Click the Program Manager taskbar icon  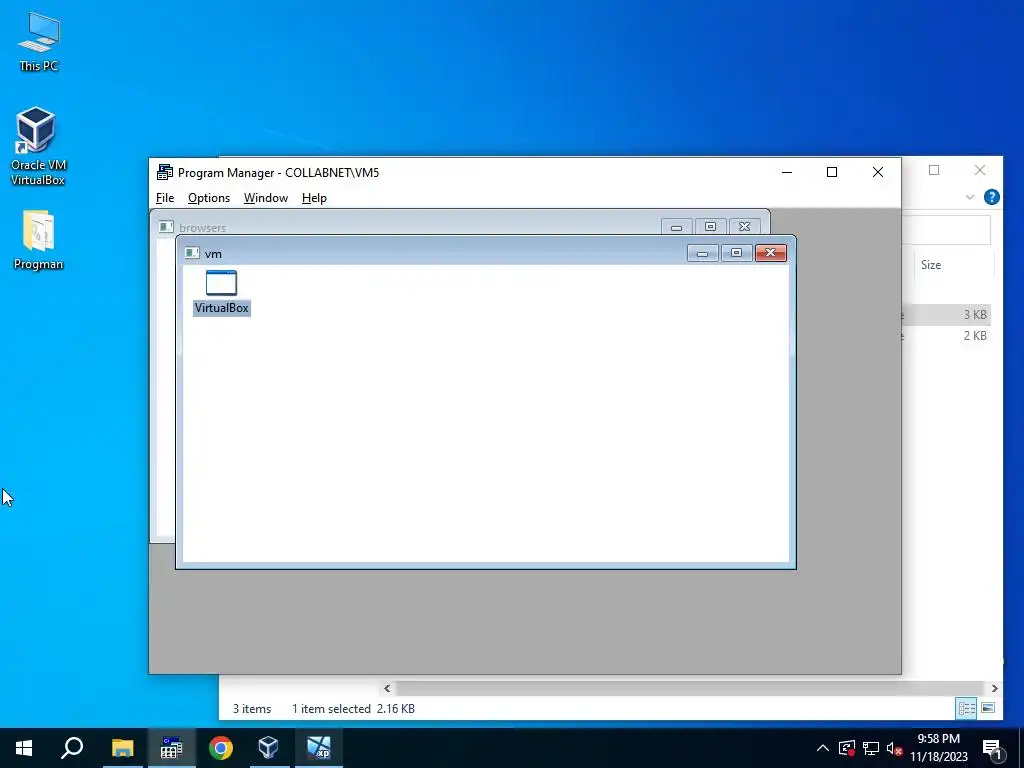[x=171, y=748]
